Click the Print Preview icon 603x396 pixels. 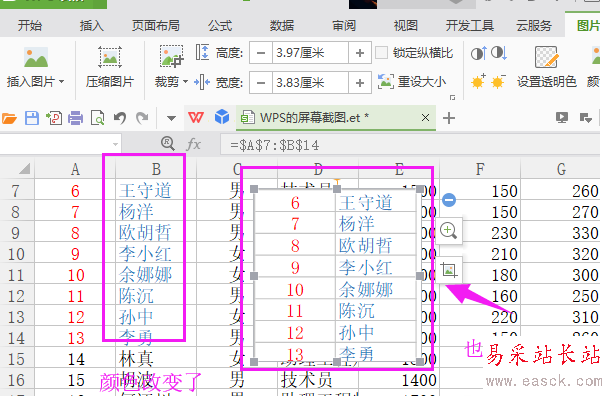click(x=98, y=118)
